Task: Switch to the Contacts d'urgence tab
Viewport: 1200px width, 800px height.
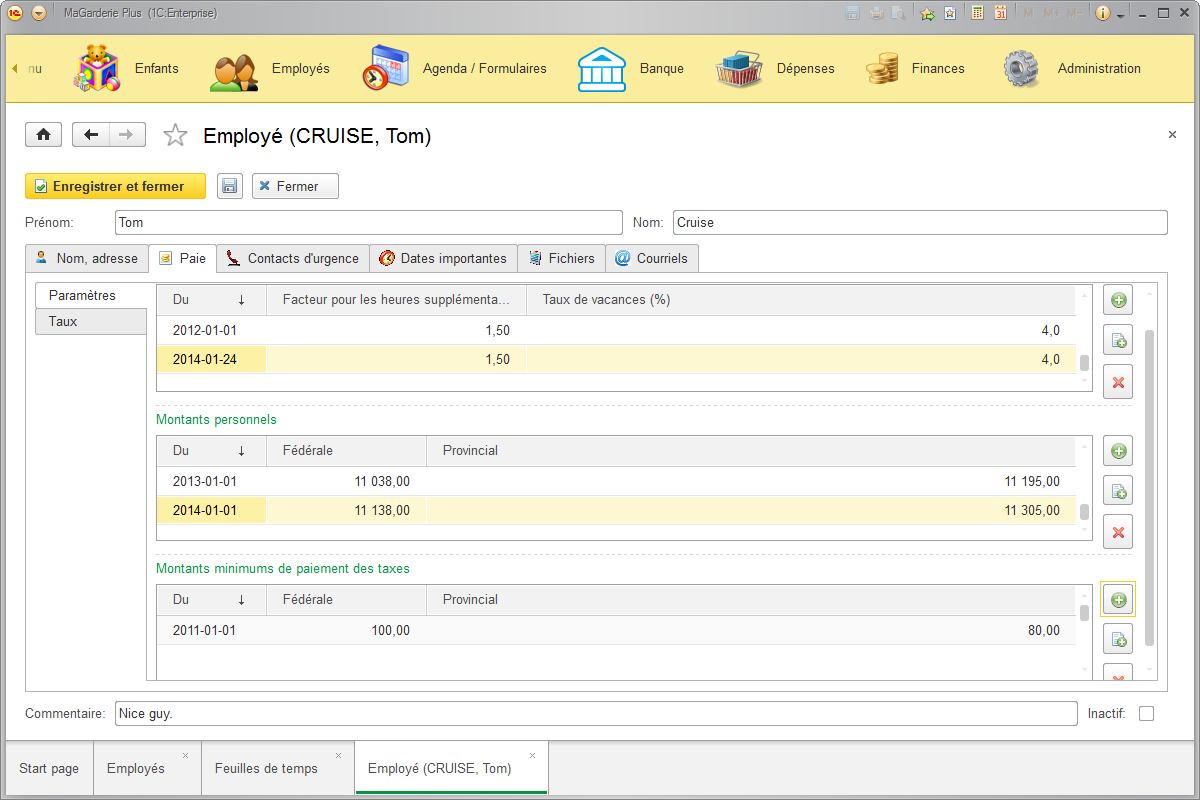Action: (291, 258)
